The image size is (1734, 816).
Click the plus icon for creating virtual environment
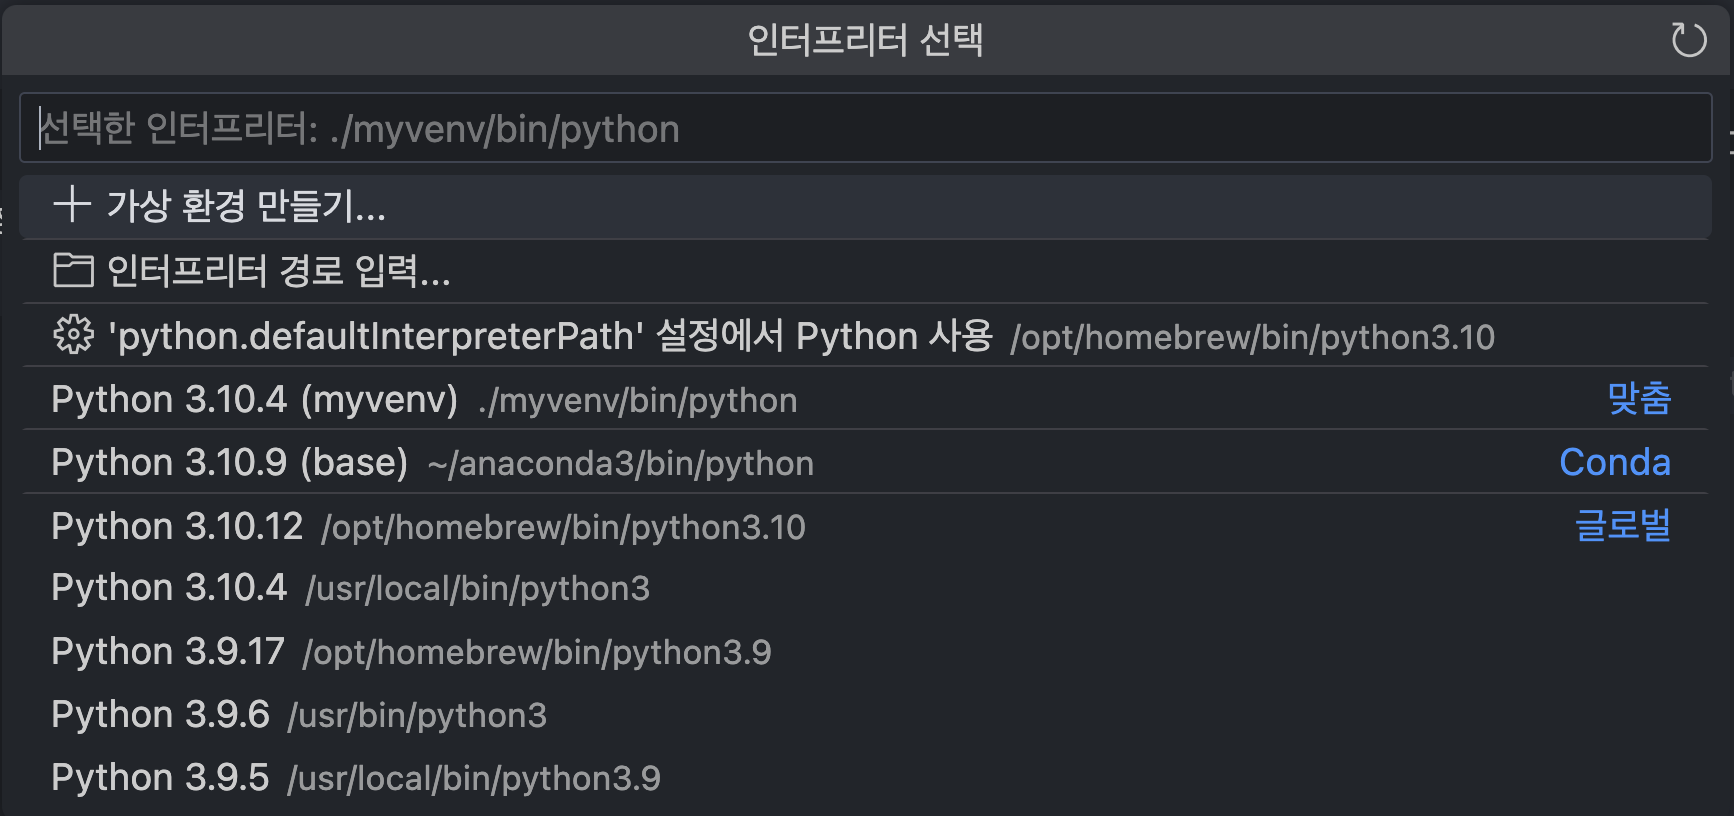[x=72, y=204]
